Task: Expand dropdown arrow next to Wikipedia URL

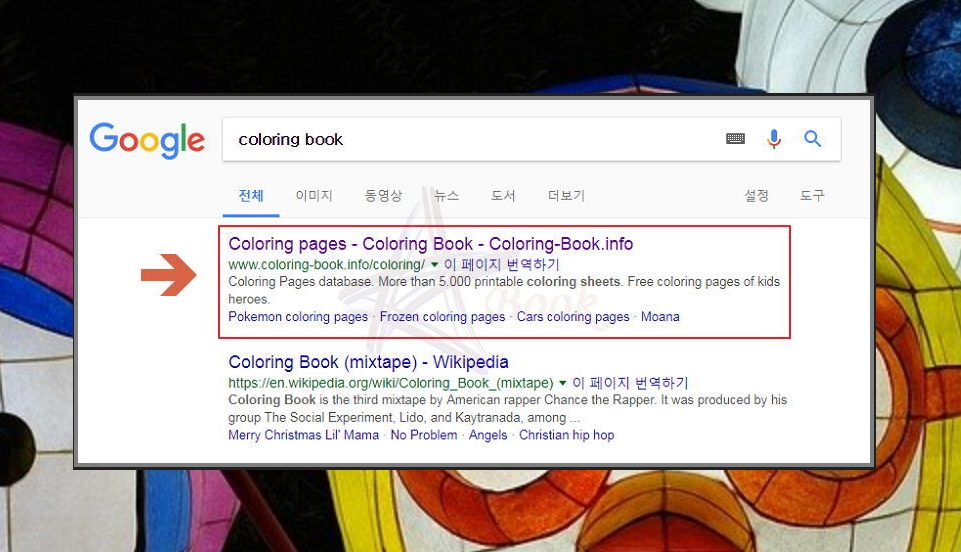Action: pyautogui.click(x=562, y=383)
